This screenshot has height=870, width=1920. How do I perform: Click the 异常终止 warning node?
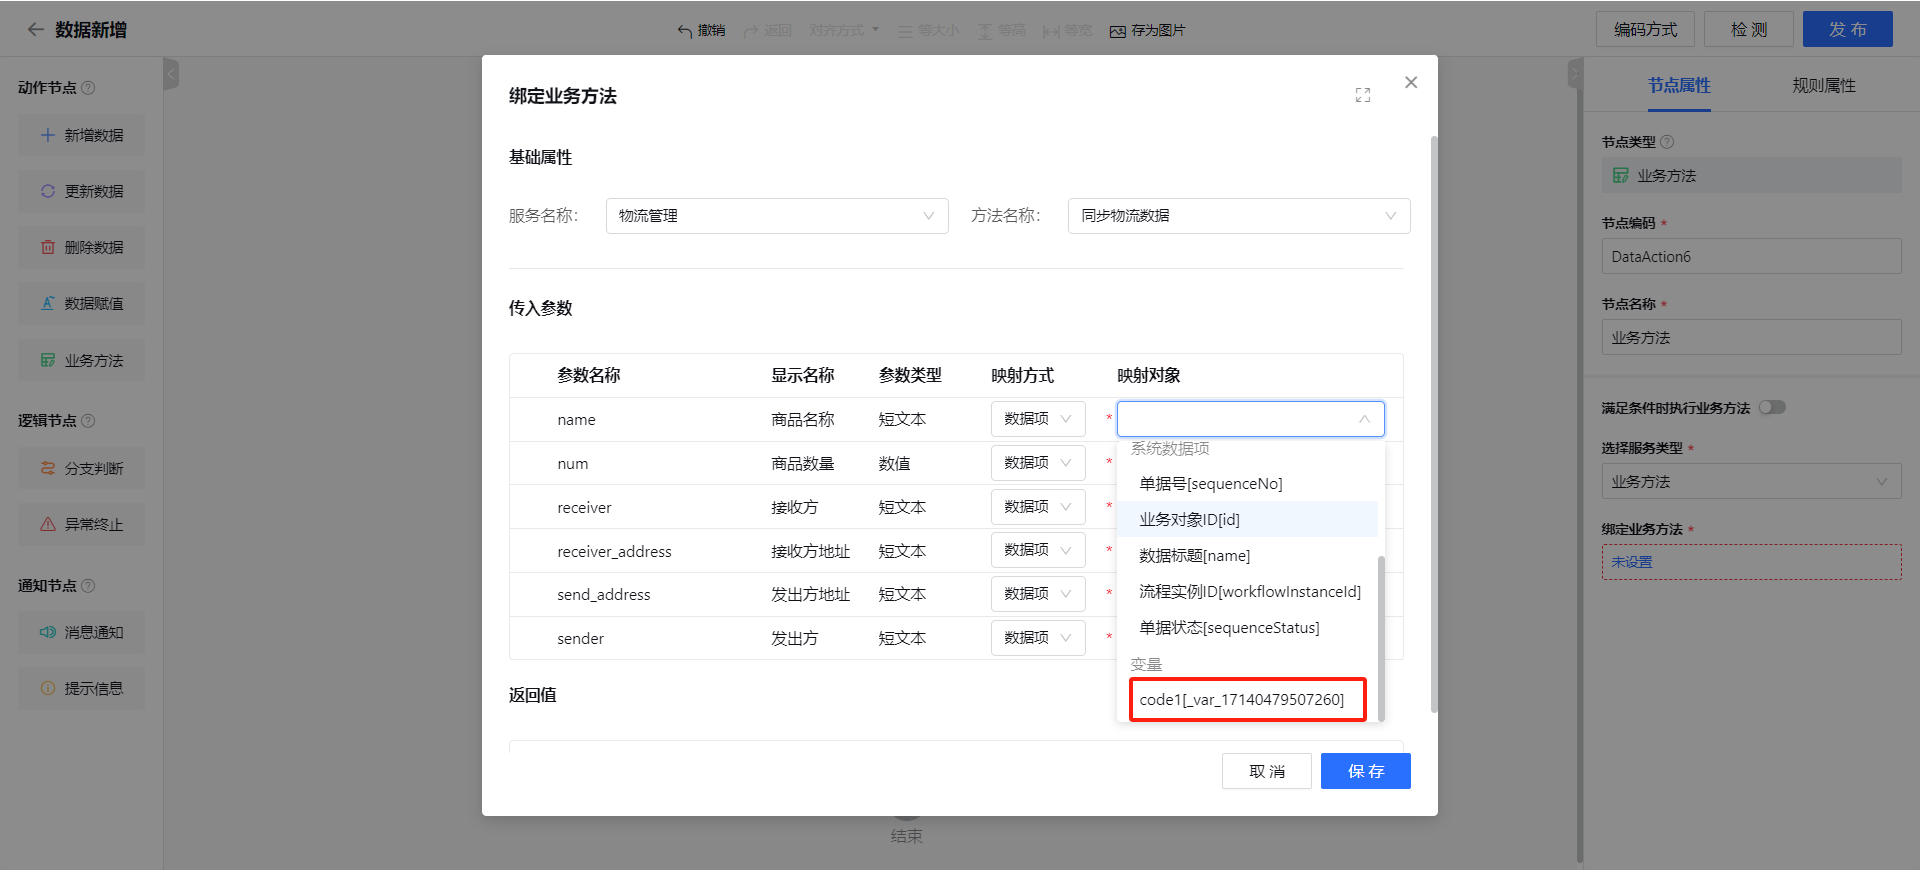coord(81,524)
